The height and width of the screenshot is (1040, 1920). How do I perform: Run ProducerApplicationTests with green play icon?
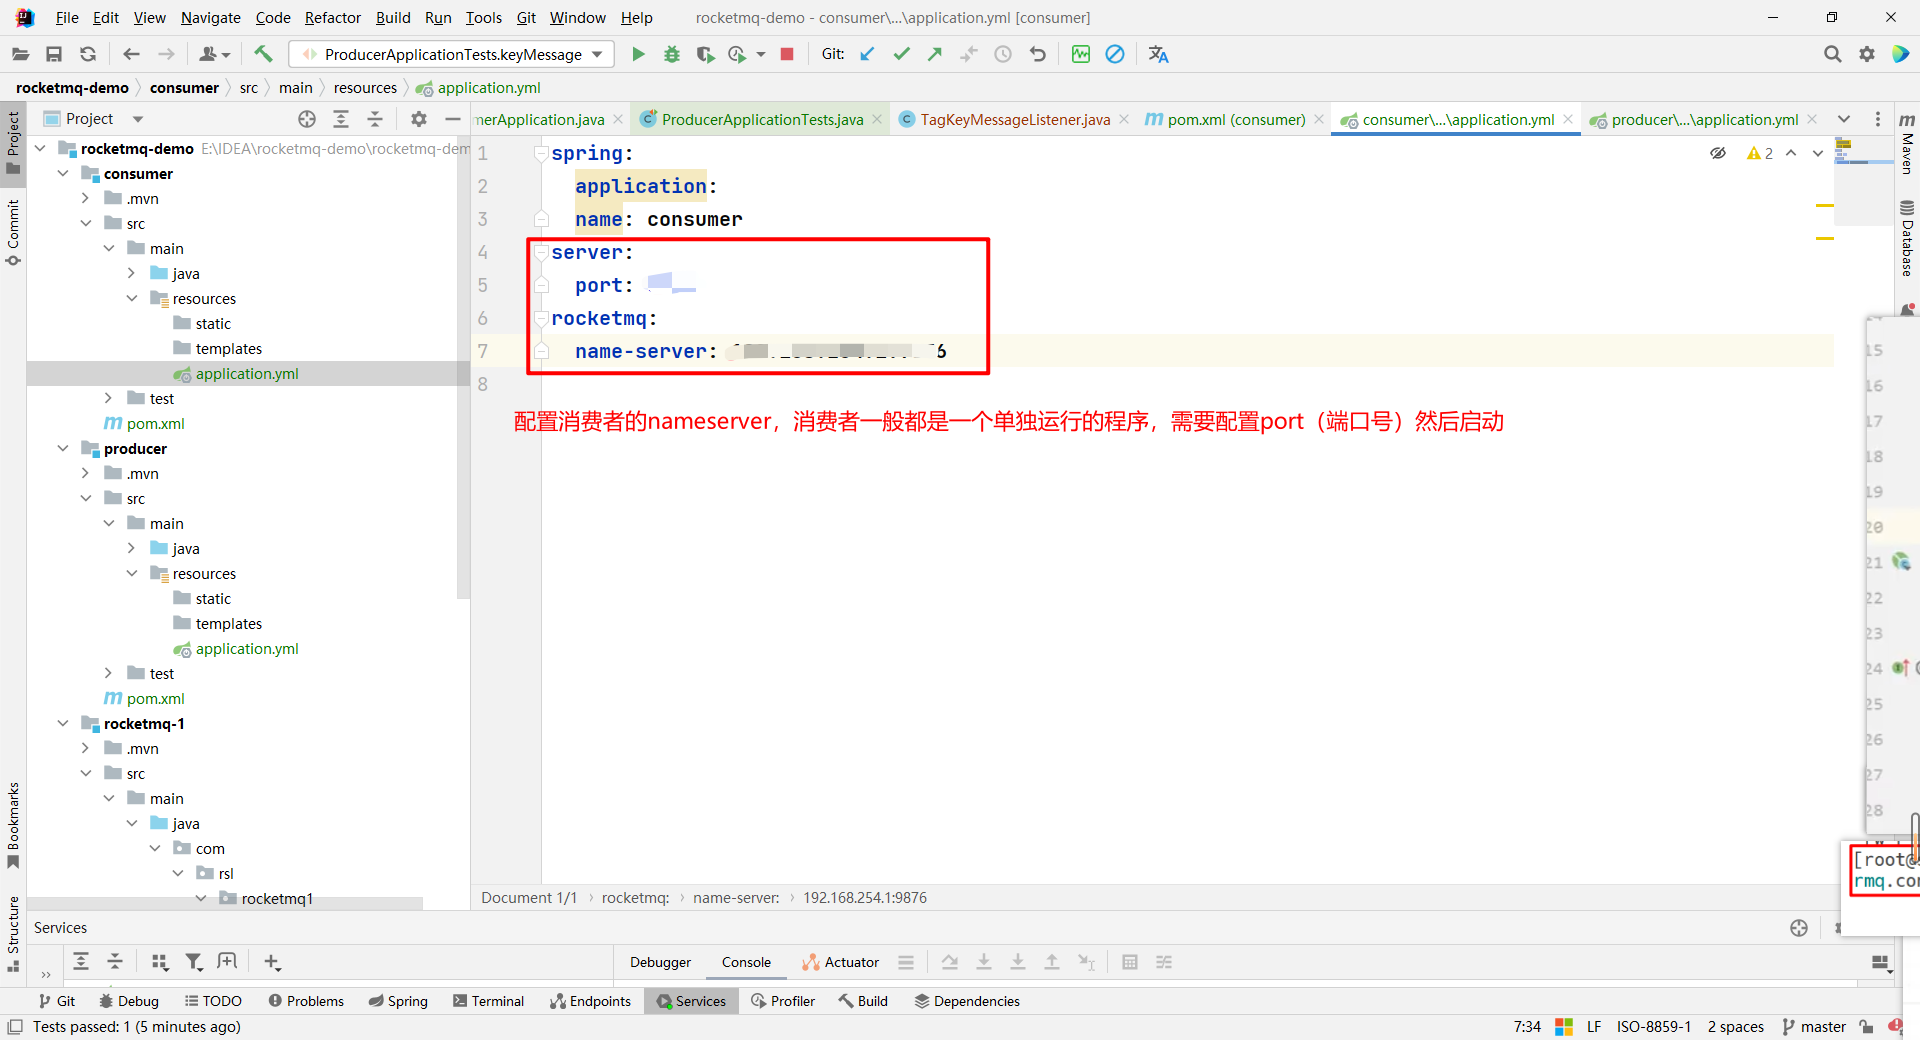pos(638,54)
